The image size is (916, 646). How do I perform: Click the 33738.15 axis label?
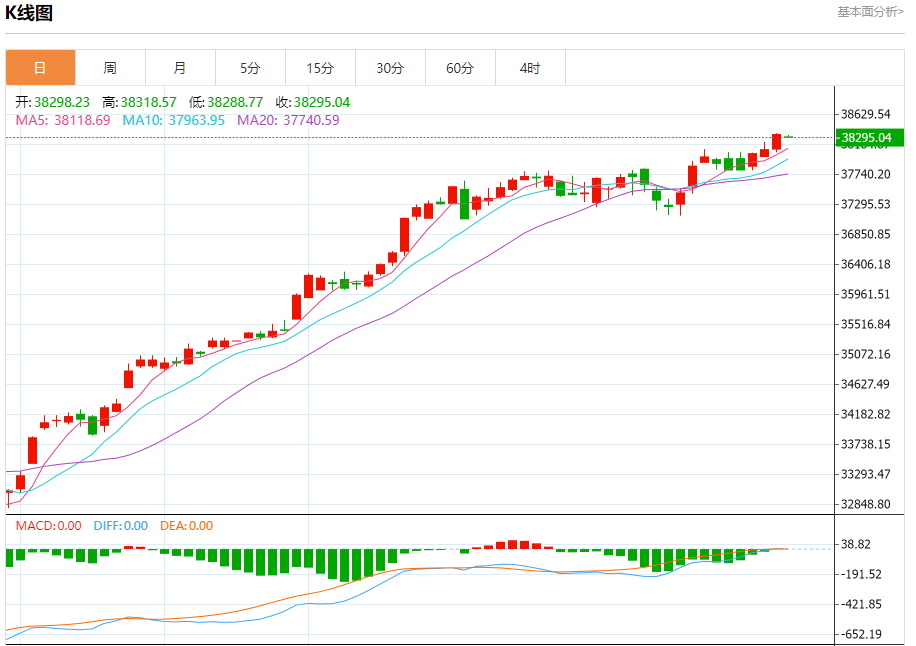click(x=866, y=444)
